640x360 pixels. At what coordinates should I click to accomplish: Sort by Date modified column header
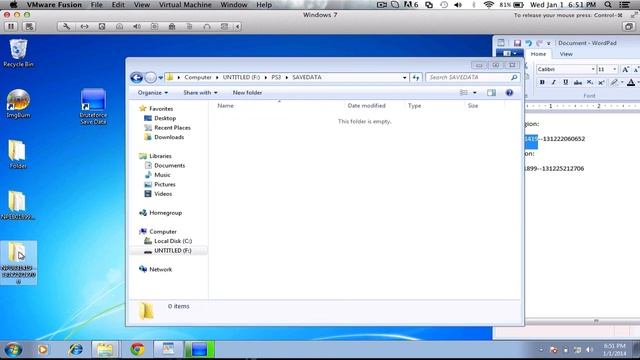click(367, 106)
